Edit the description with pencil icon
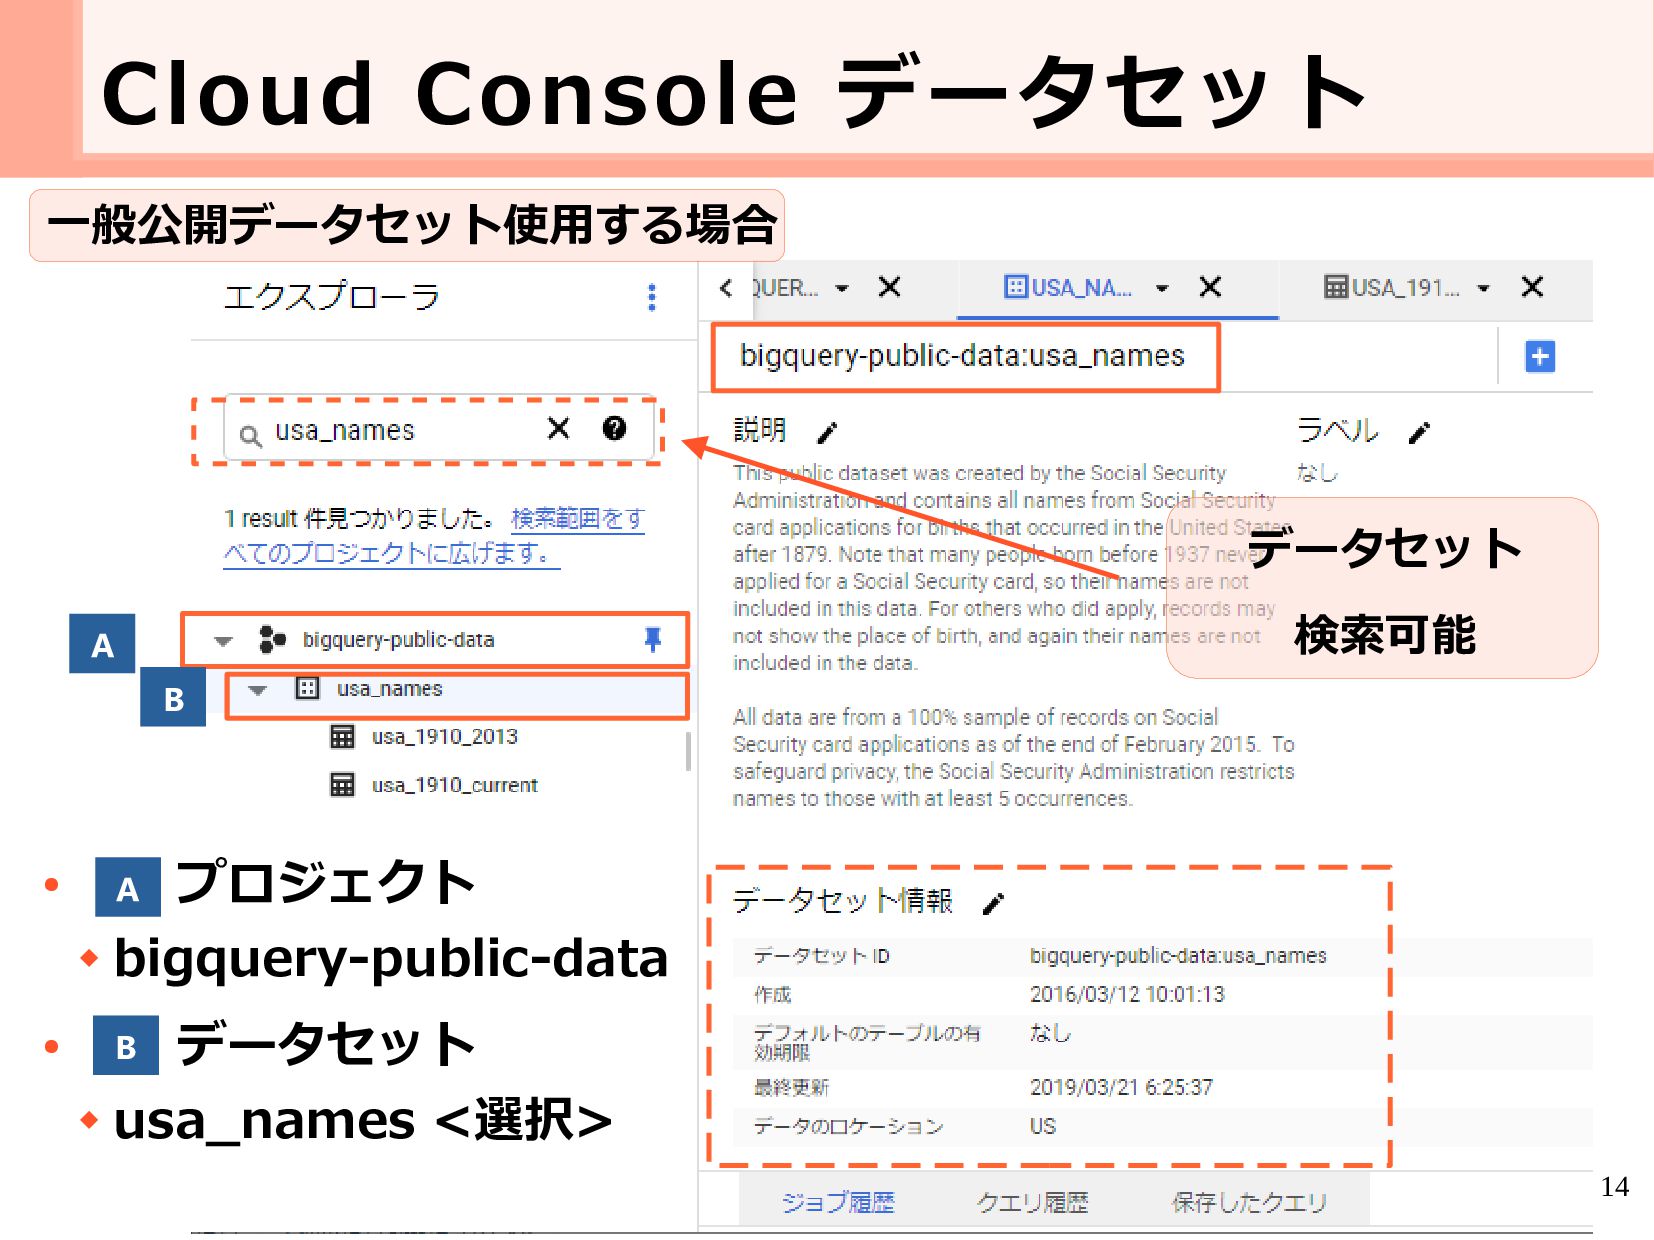The height and width of the screenshot is (1240, 1654). (x=827, y=433)
